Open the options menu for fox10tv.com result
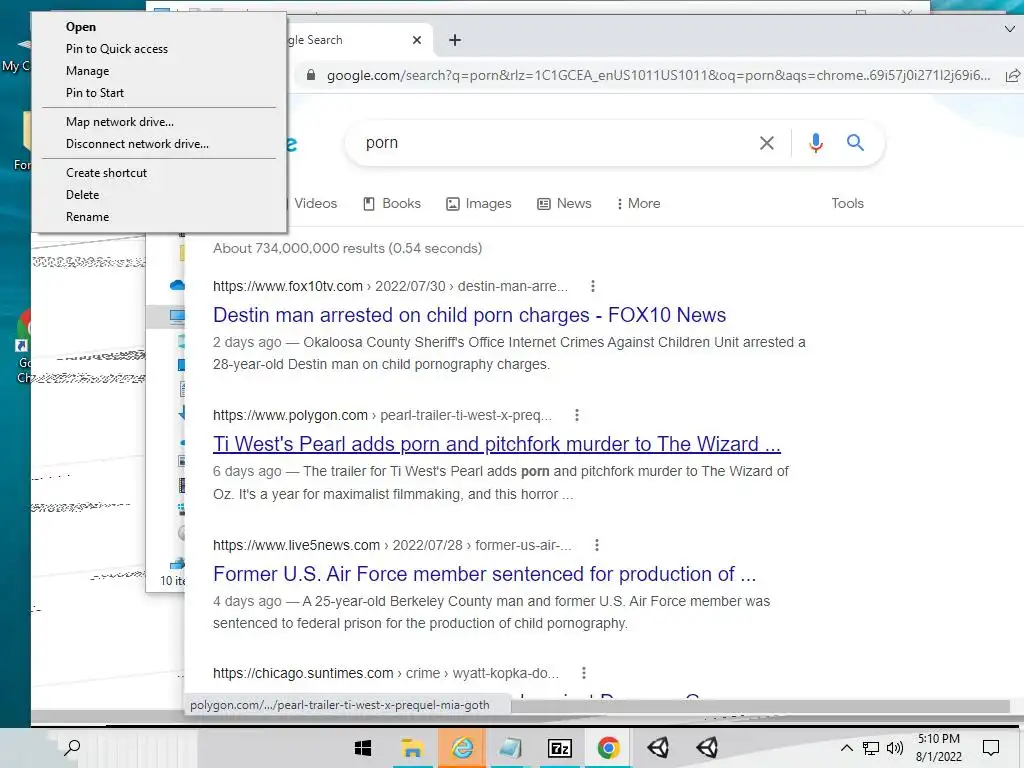Image resolution: width=1024 pixels, height=768 pixels. tap(592, 286)
